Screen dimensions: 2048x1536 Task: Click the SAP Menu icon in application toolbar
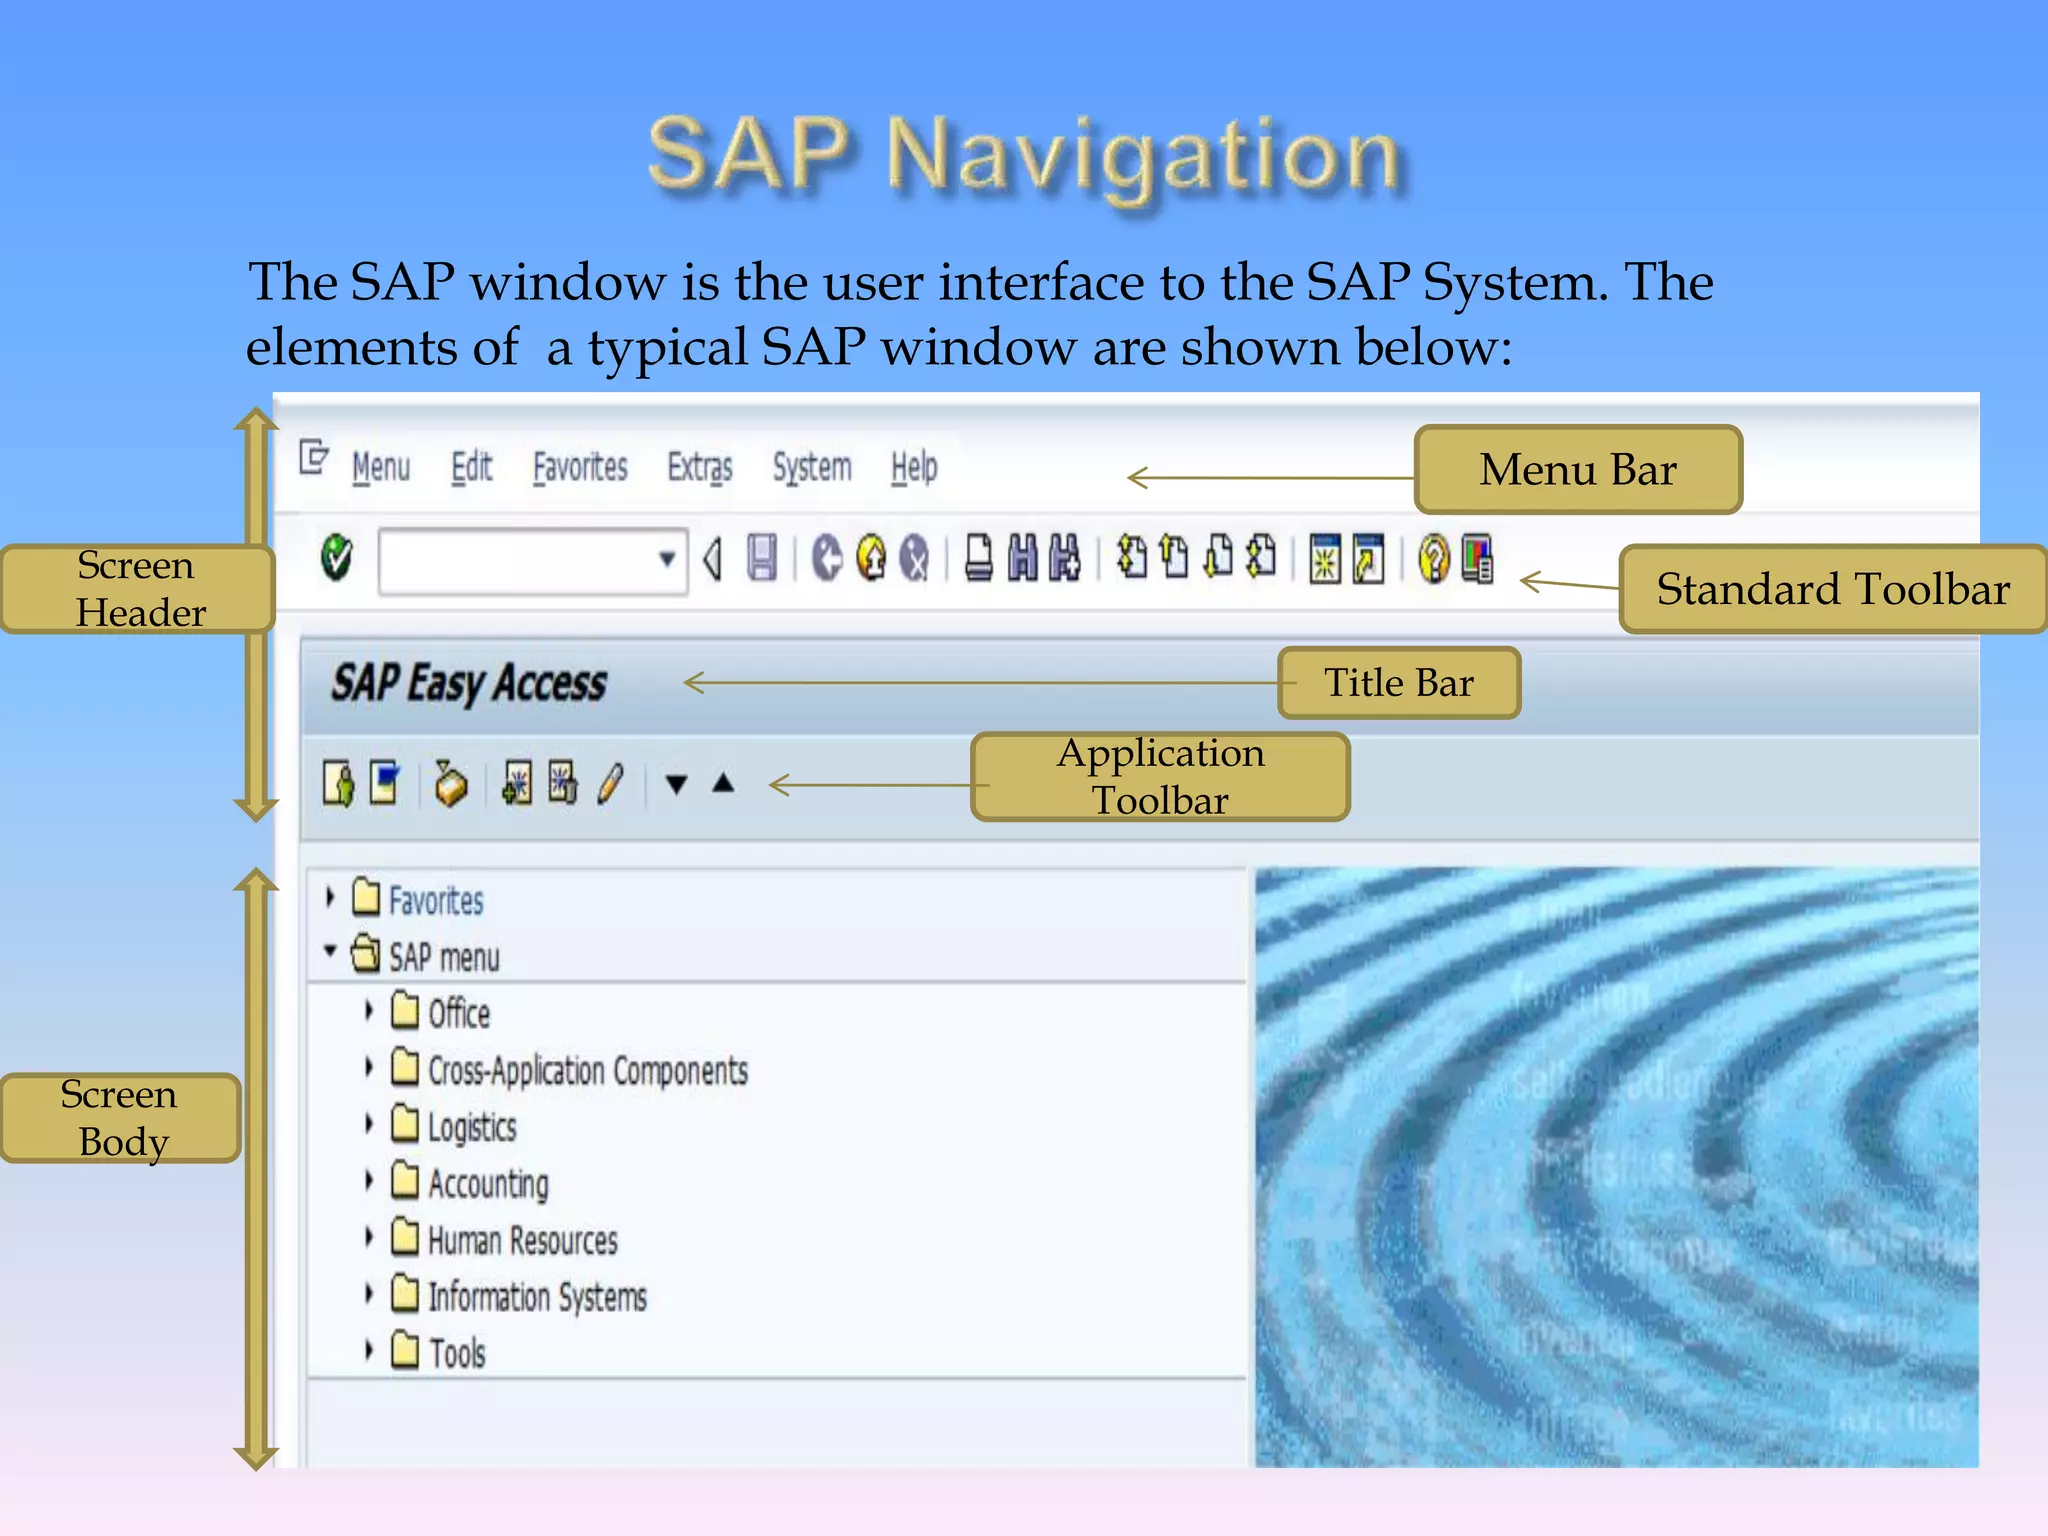tap(385, 783)
